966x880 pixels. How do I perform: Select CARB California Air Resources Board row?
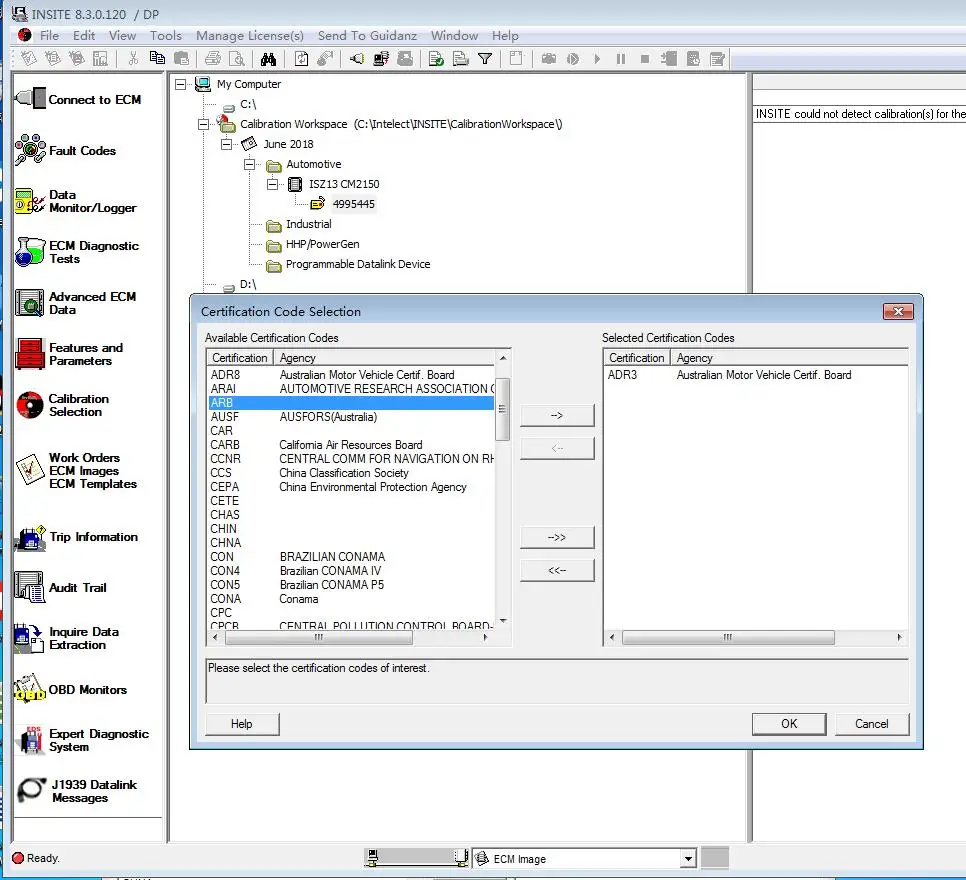click(351, 445)
